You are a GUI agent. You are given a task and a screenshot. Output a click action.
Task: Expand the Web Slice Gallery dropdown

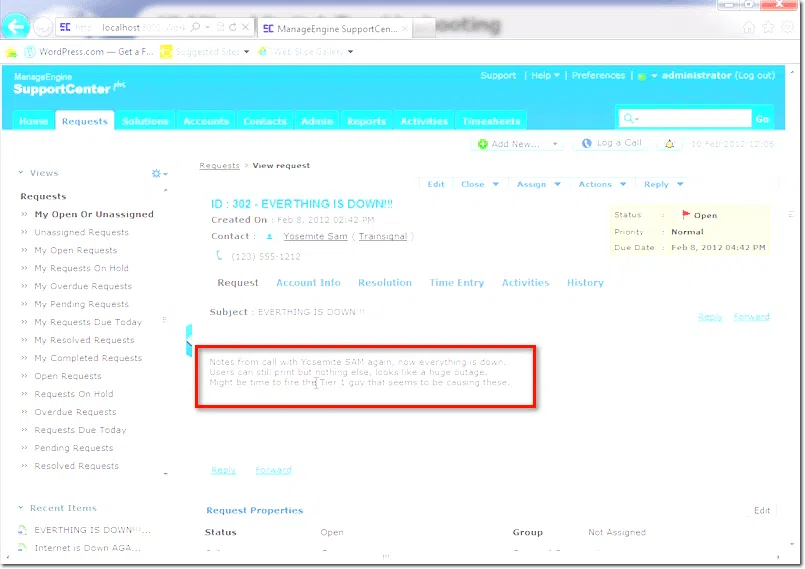click(x=350, y=52)
